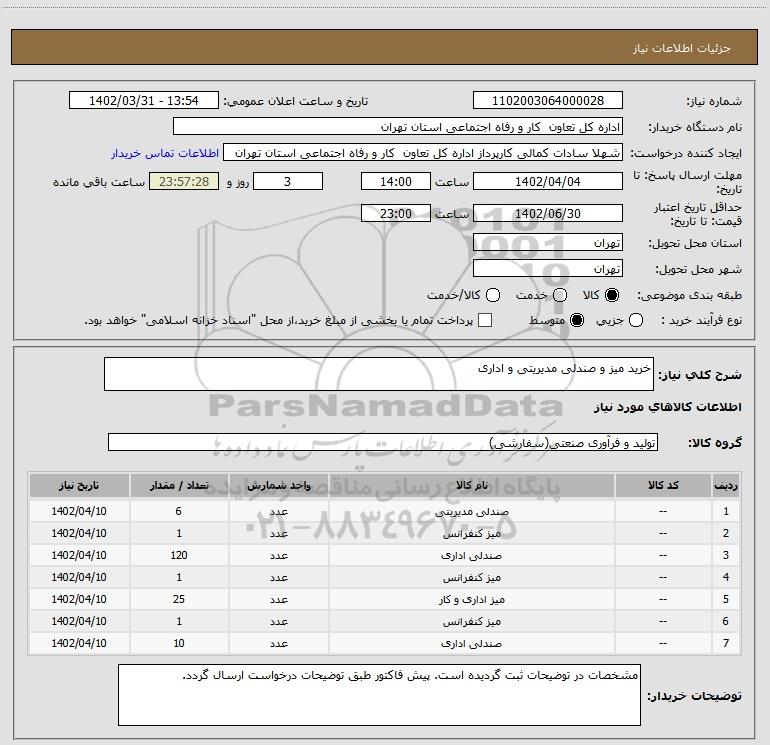Select صندلی اداری in row 7
Screen dimensions: 770x745
pos(471,643)
